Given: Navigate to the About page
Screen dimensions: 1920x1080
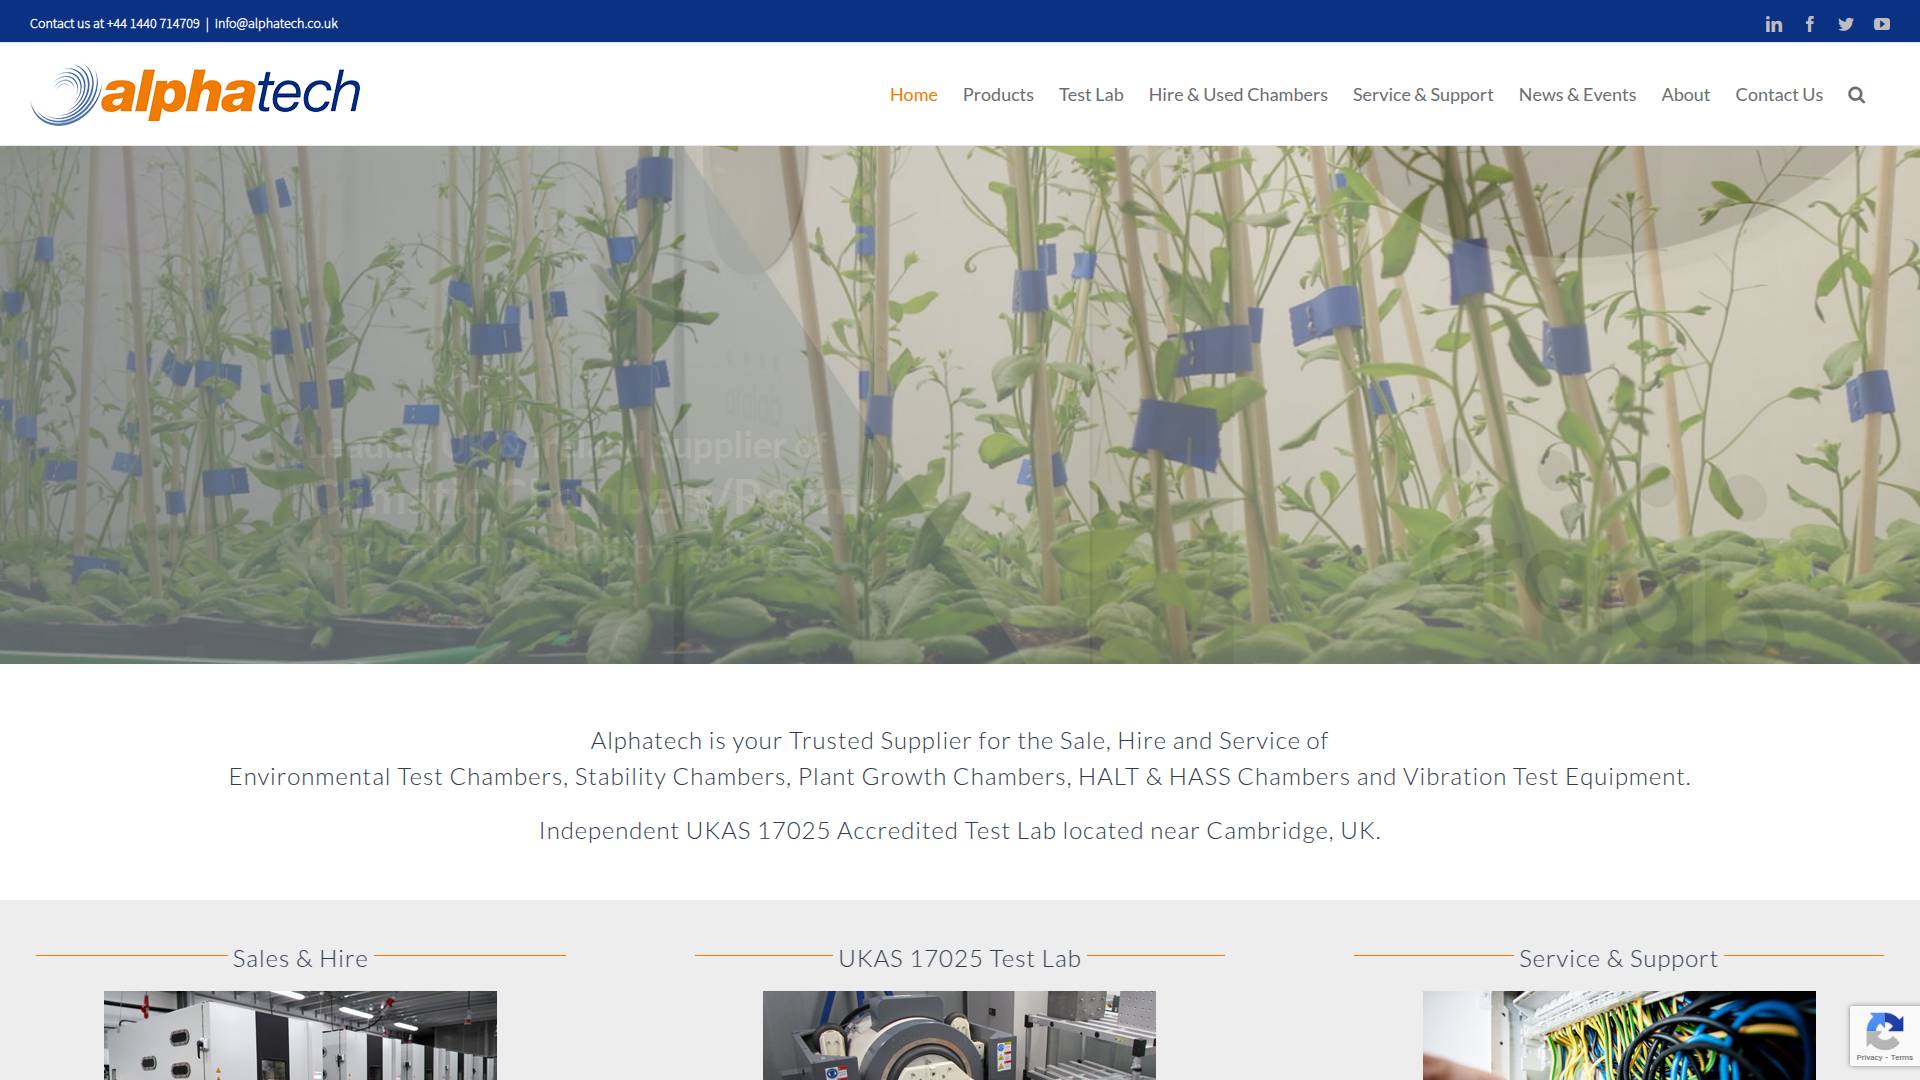Looking at the screenshot, I should 1685,95.
